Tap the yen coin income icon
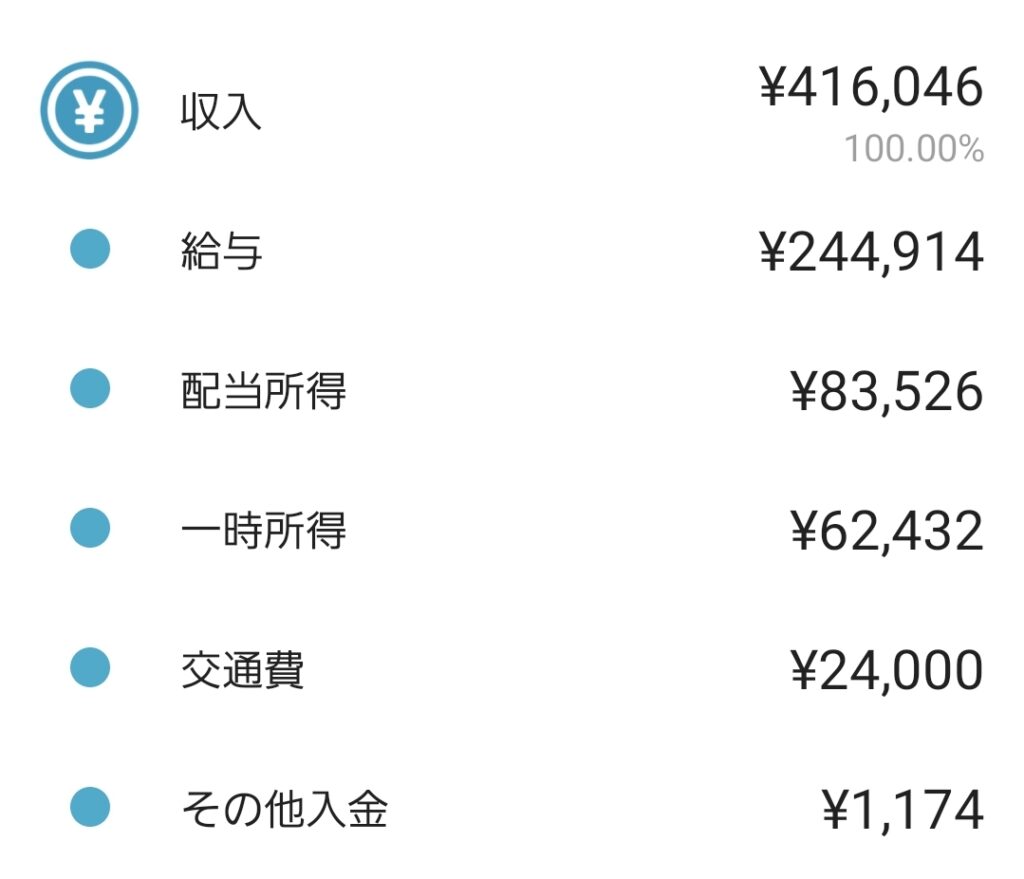 [x=89, y=110]
